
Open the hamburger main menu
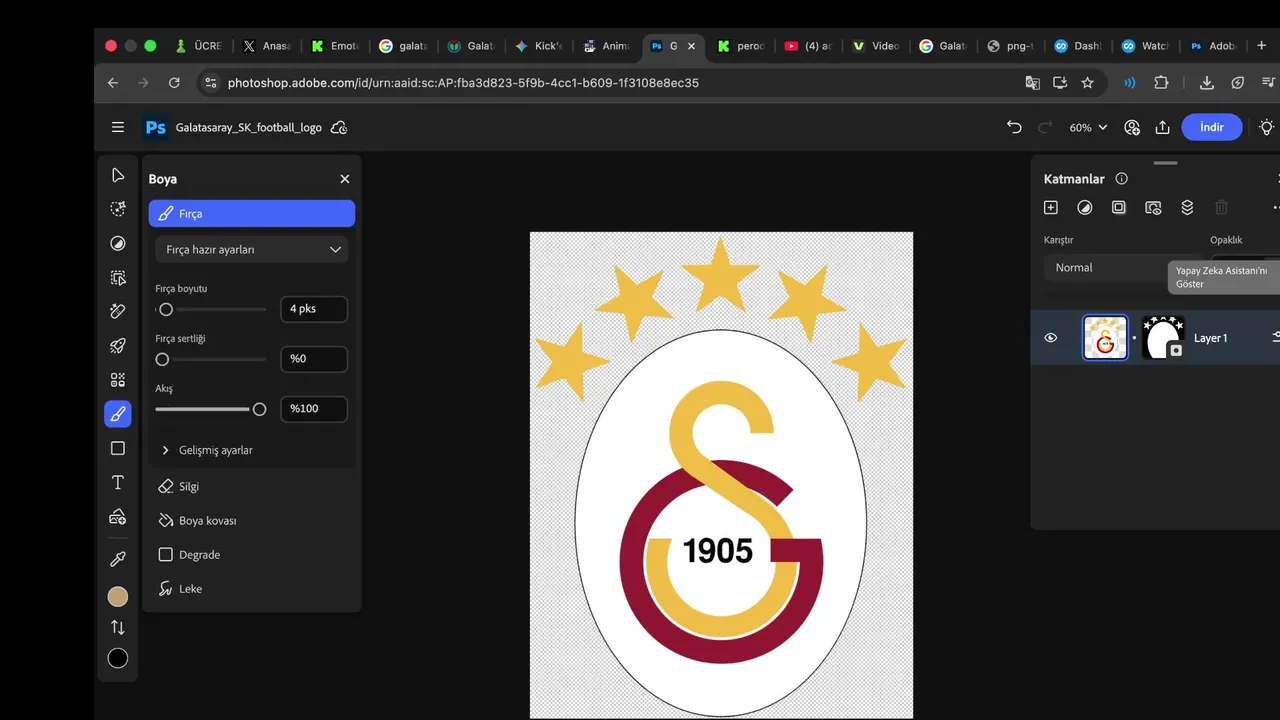pos(118,127)
